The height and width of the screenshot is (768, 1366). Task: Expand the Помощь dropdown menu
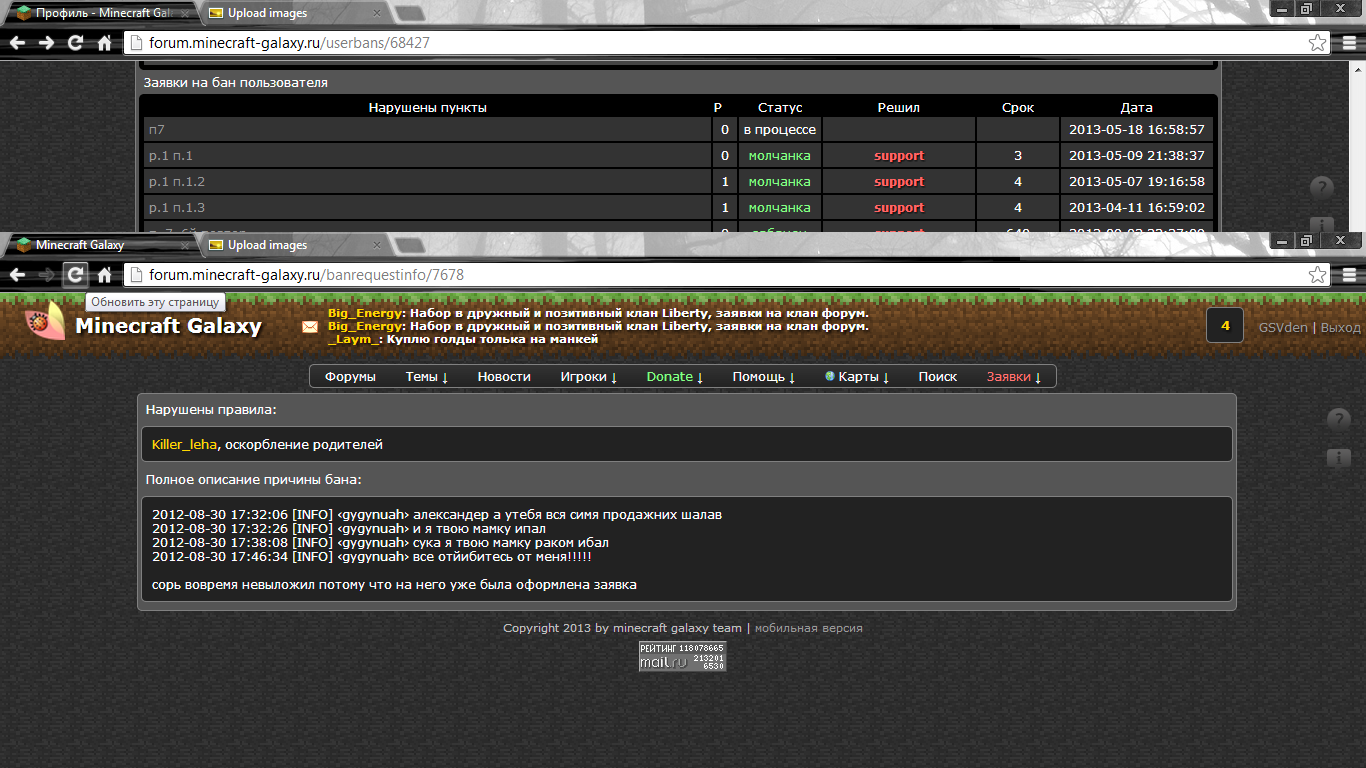coord(764,377)
